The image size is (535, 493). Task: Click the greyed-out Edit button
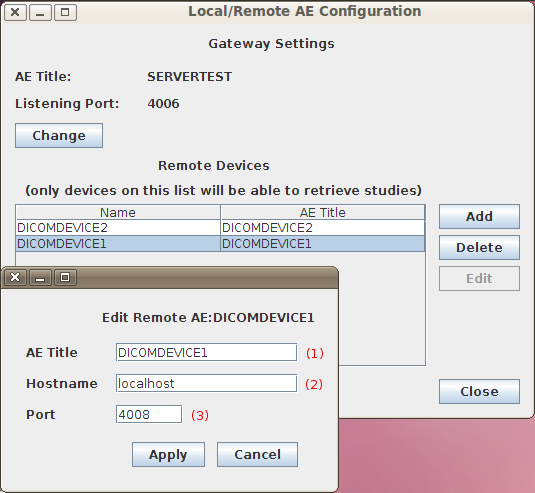[x=479, y=278]
